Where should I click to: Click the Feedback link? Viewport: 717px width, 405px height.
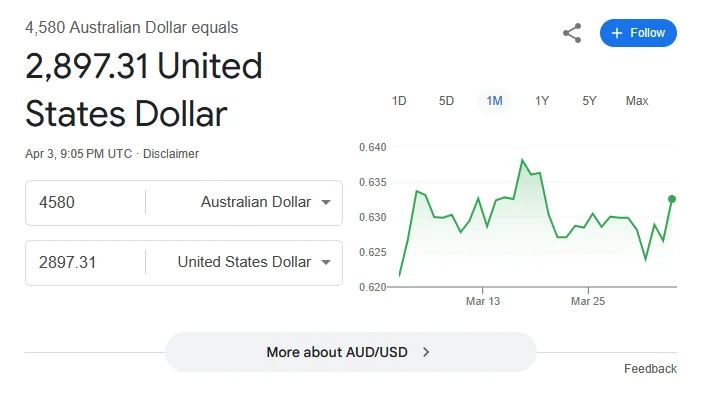tap(650, 369)
